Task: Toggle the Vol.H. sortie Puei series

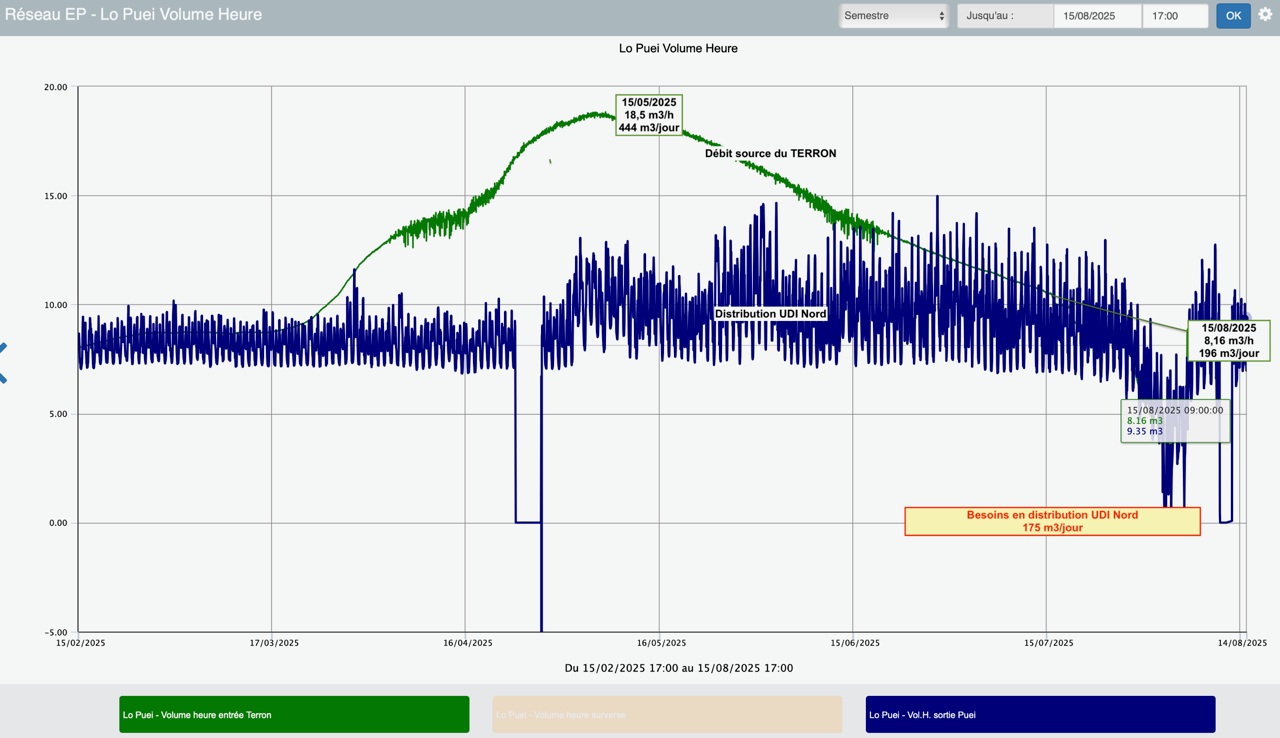Action: (1040, 715)
